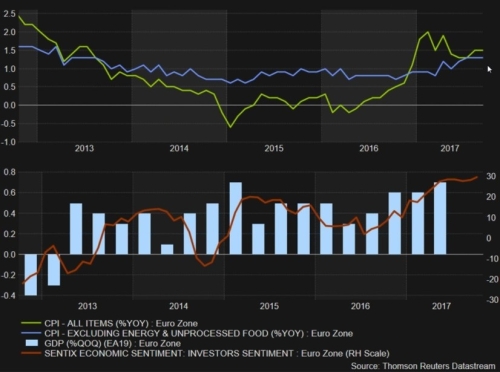Click the tallest GDP bar in early 2015

[236, 218]
